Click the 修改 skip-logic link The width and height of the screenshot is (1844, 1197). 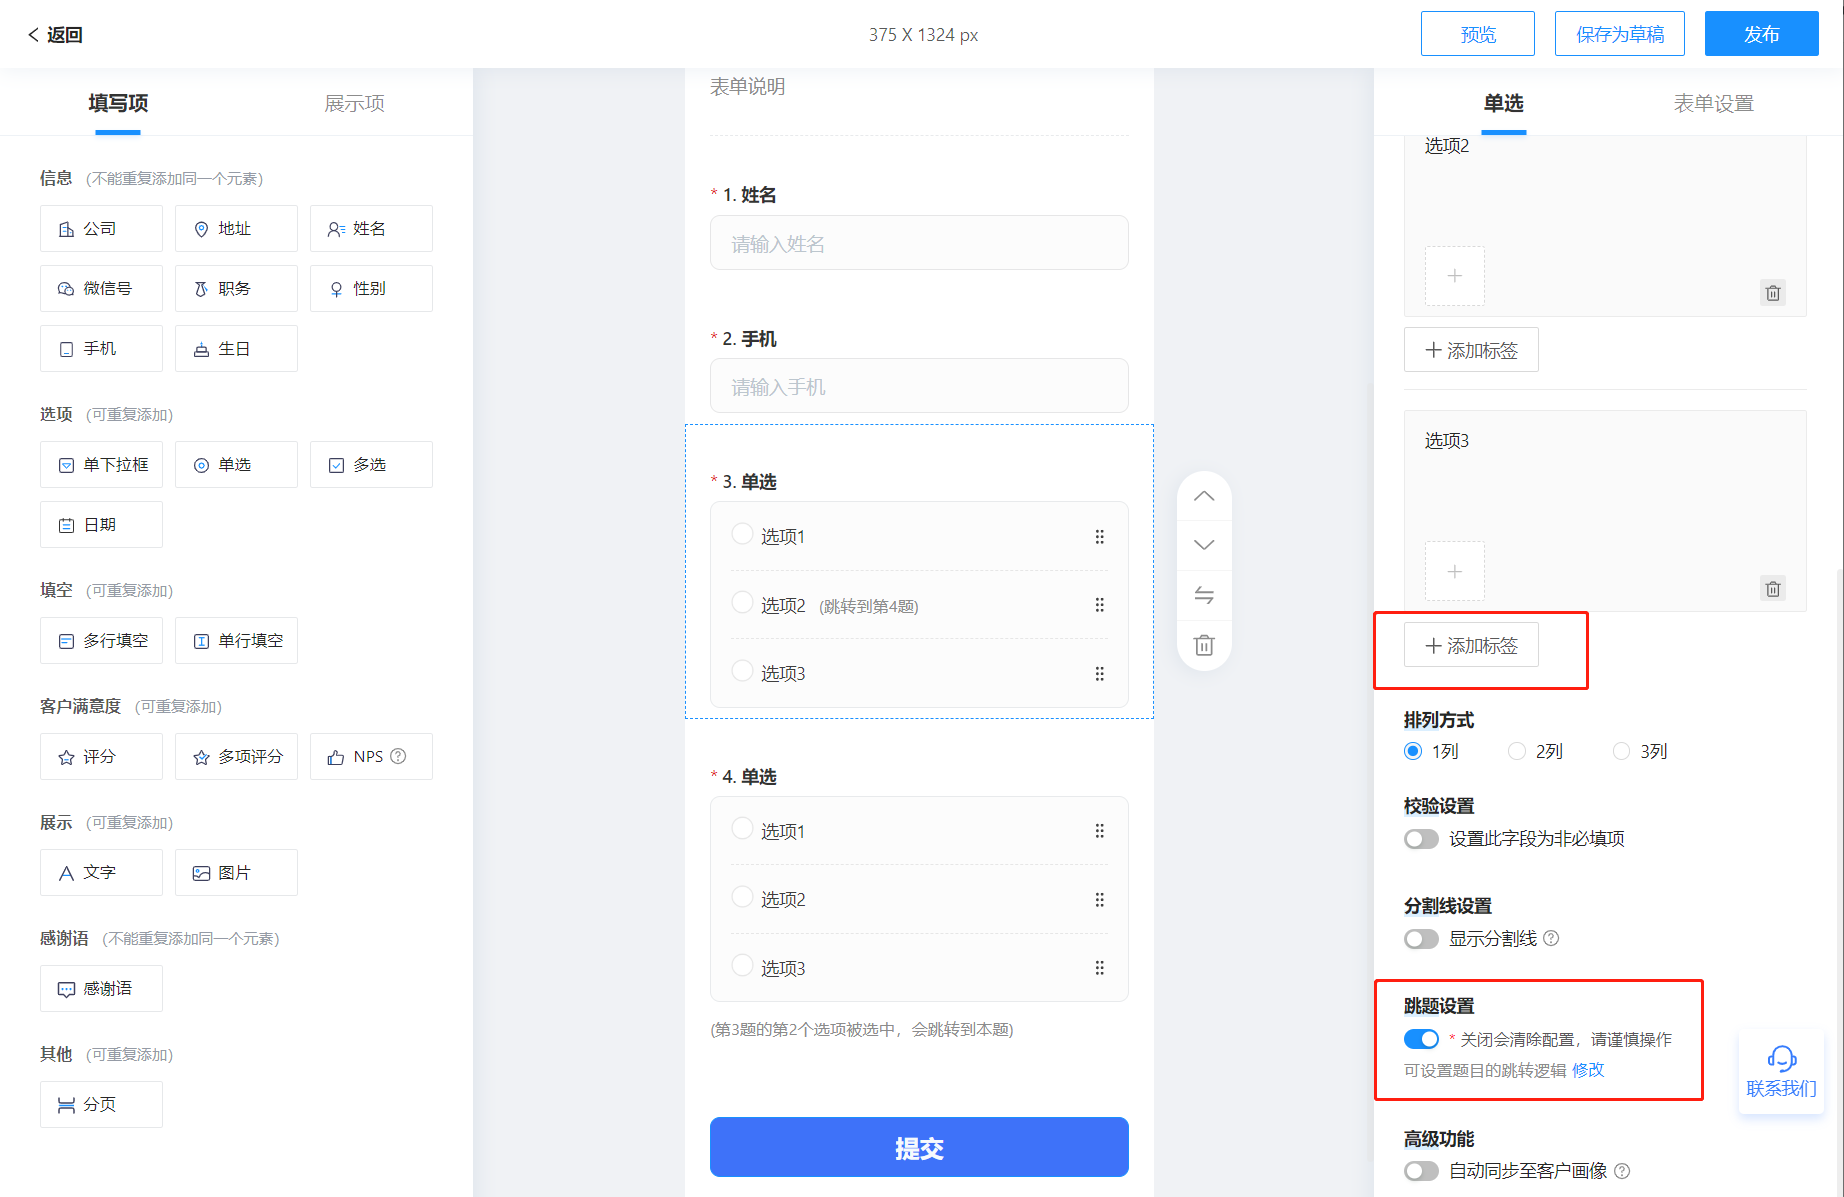tap(1588, 1070)
